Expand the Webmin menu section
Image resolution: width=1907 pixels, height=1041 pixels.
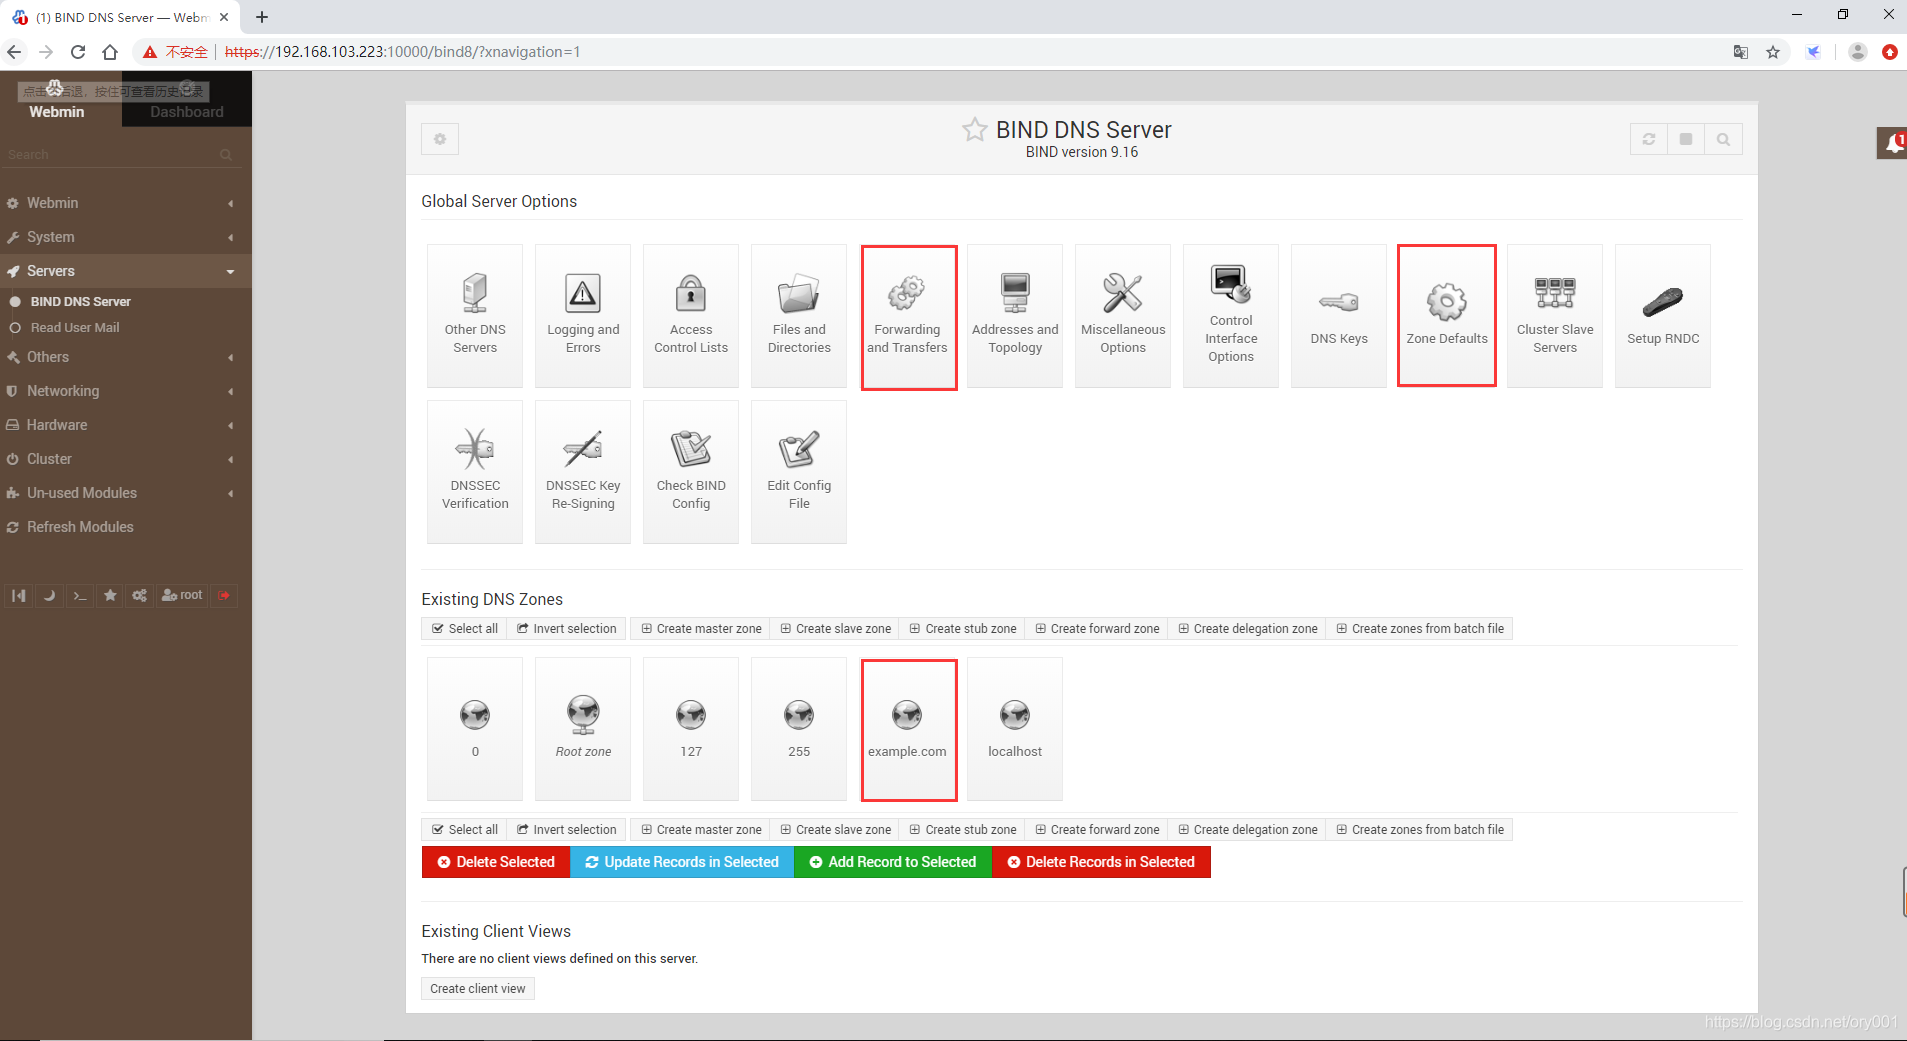(x=126, y=203)
